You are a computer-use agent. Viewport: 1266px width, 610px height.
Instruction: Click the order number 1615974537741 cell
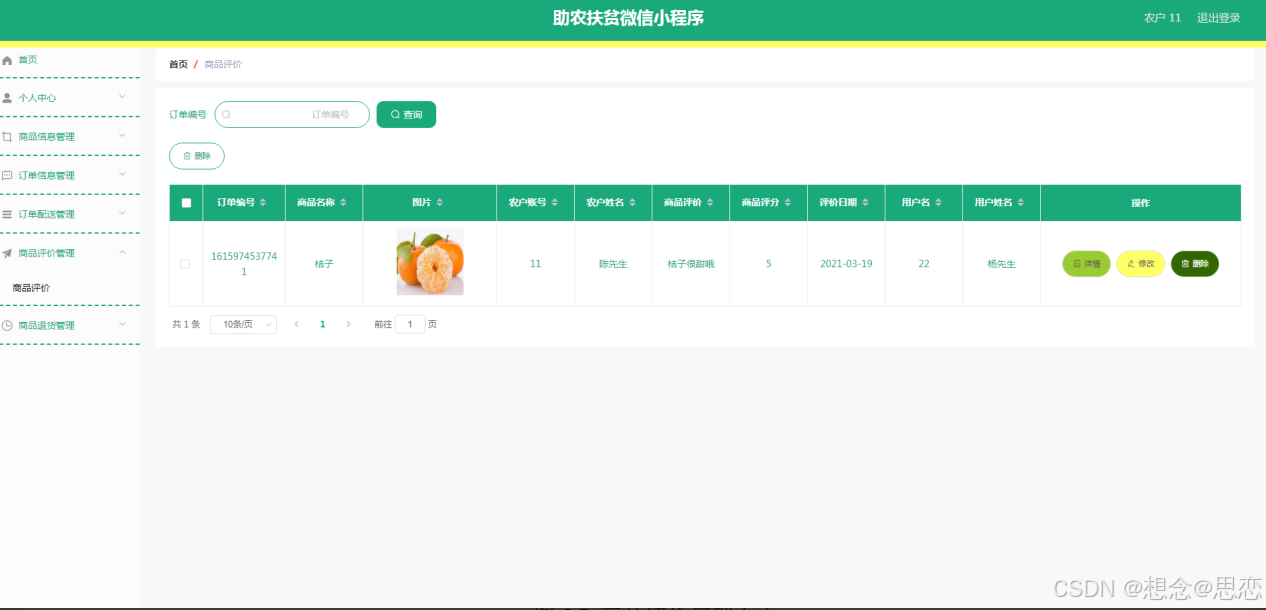click(x=244, y=264)
